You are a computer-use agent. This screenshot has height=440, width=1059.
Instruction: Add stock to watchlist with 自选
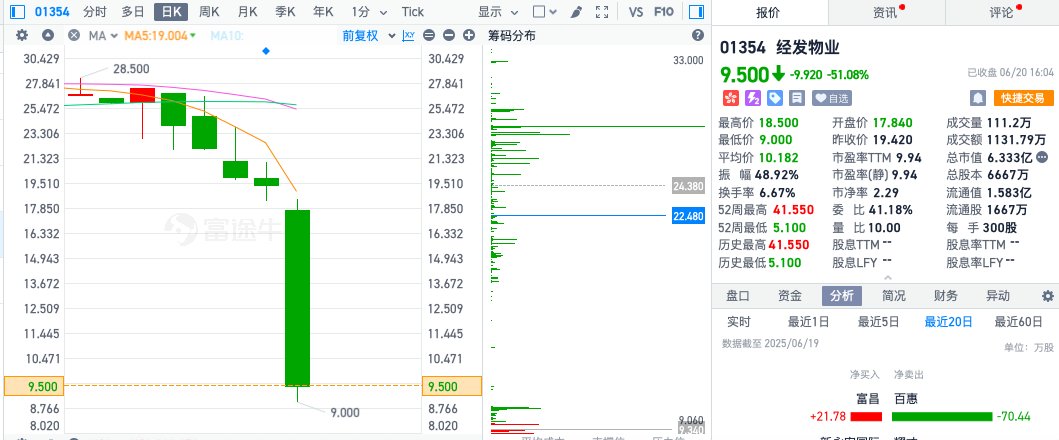coord(832,98)
